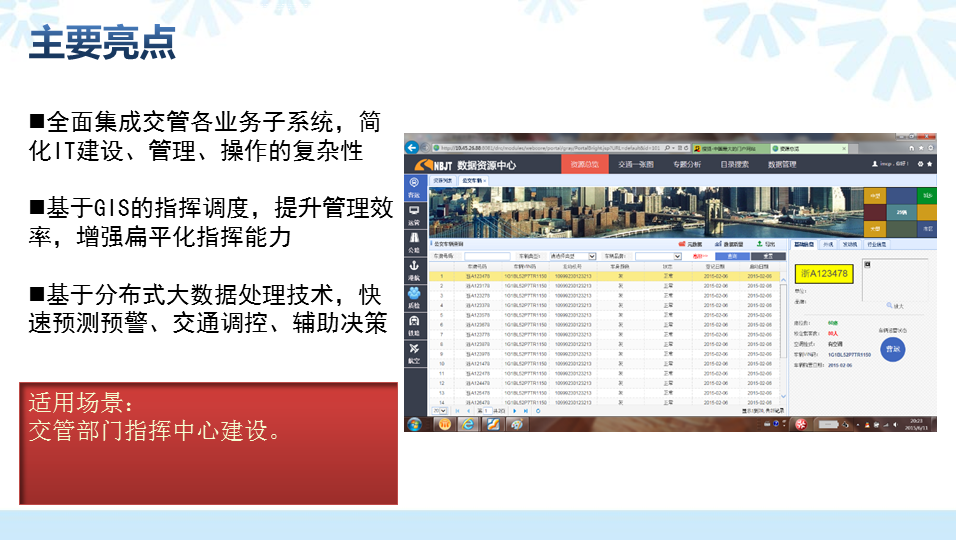Click the license plate number input field

487,256
